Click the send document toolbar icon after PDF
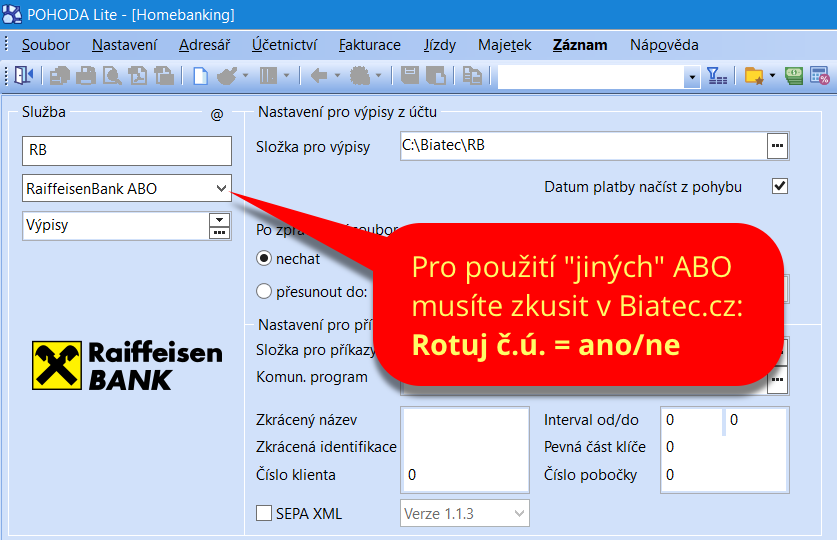The width and height of the screenshot is (837, 540). (x=164, y=76)
